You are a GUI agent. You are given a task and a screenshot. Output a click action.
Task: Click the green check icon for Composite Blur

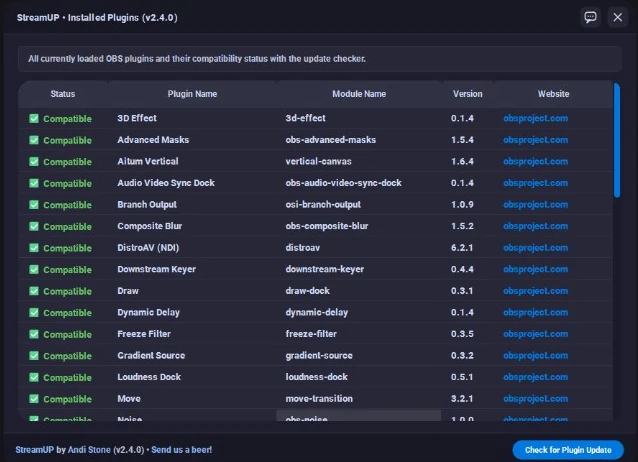pyautogui.click(x=34, y=226)
